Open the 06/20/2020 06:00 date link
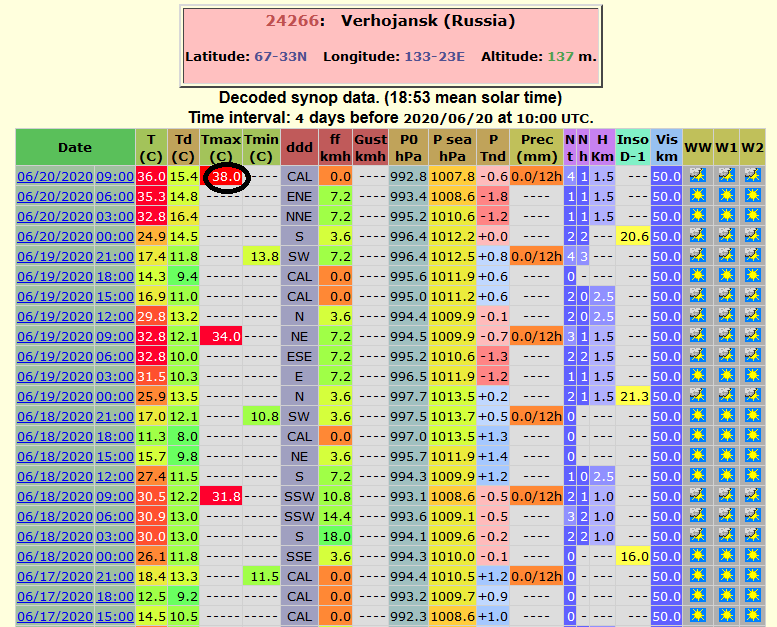 click(x=75, y=196)
